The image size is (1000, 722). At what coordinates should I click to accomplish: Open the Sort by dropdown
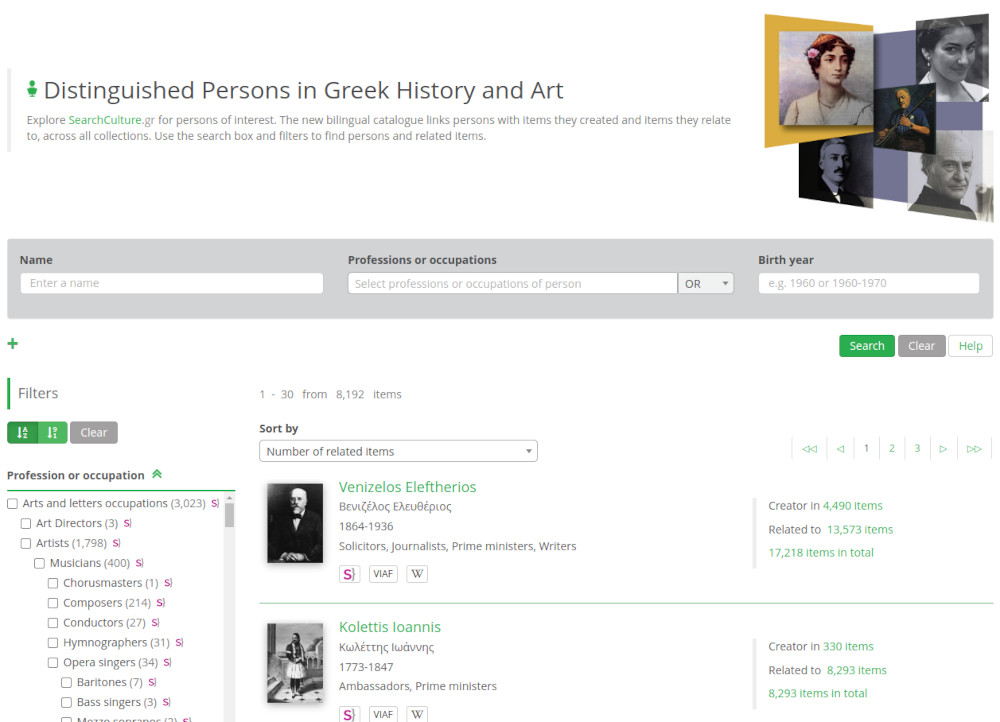[x=398, y=451]
